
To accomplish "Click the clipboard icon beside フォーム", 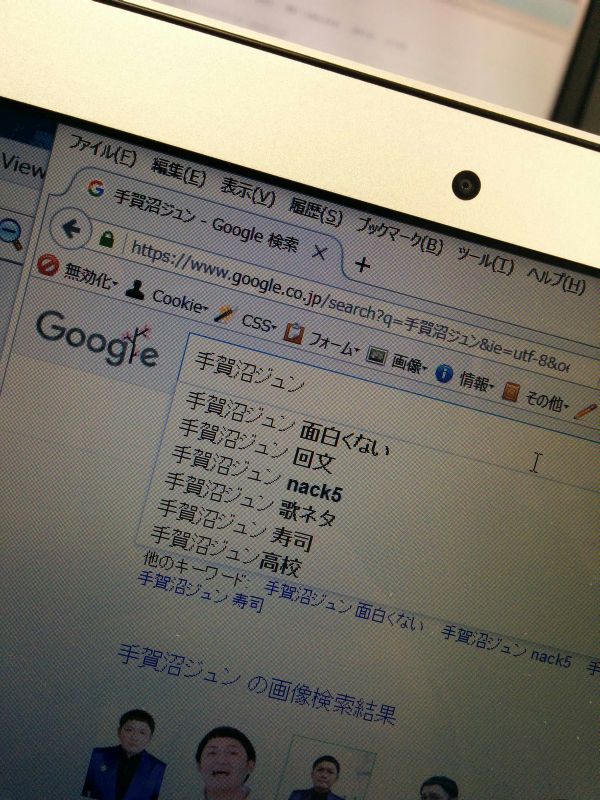I will (x=294, y=334).
